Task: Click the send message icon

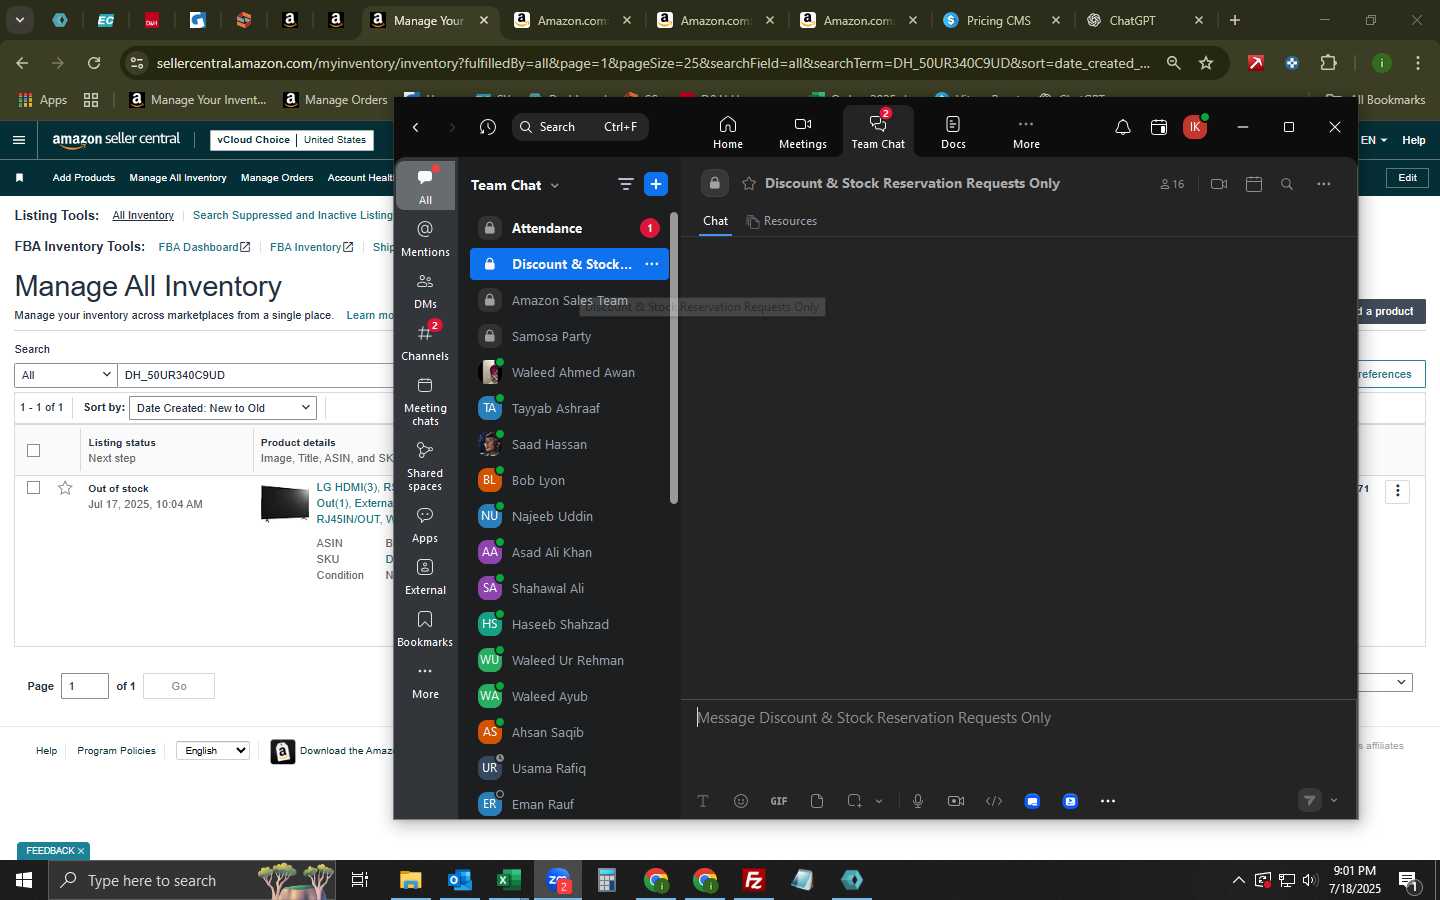Action: (x=1309, y=800)
